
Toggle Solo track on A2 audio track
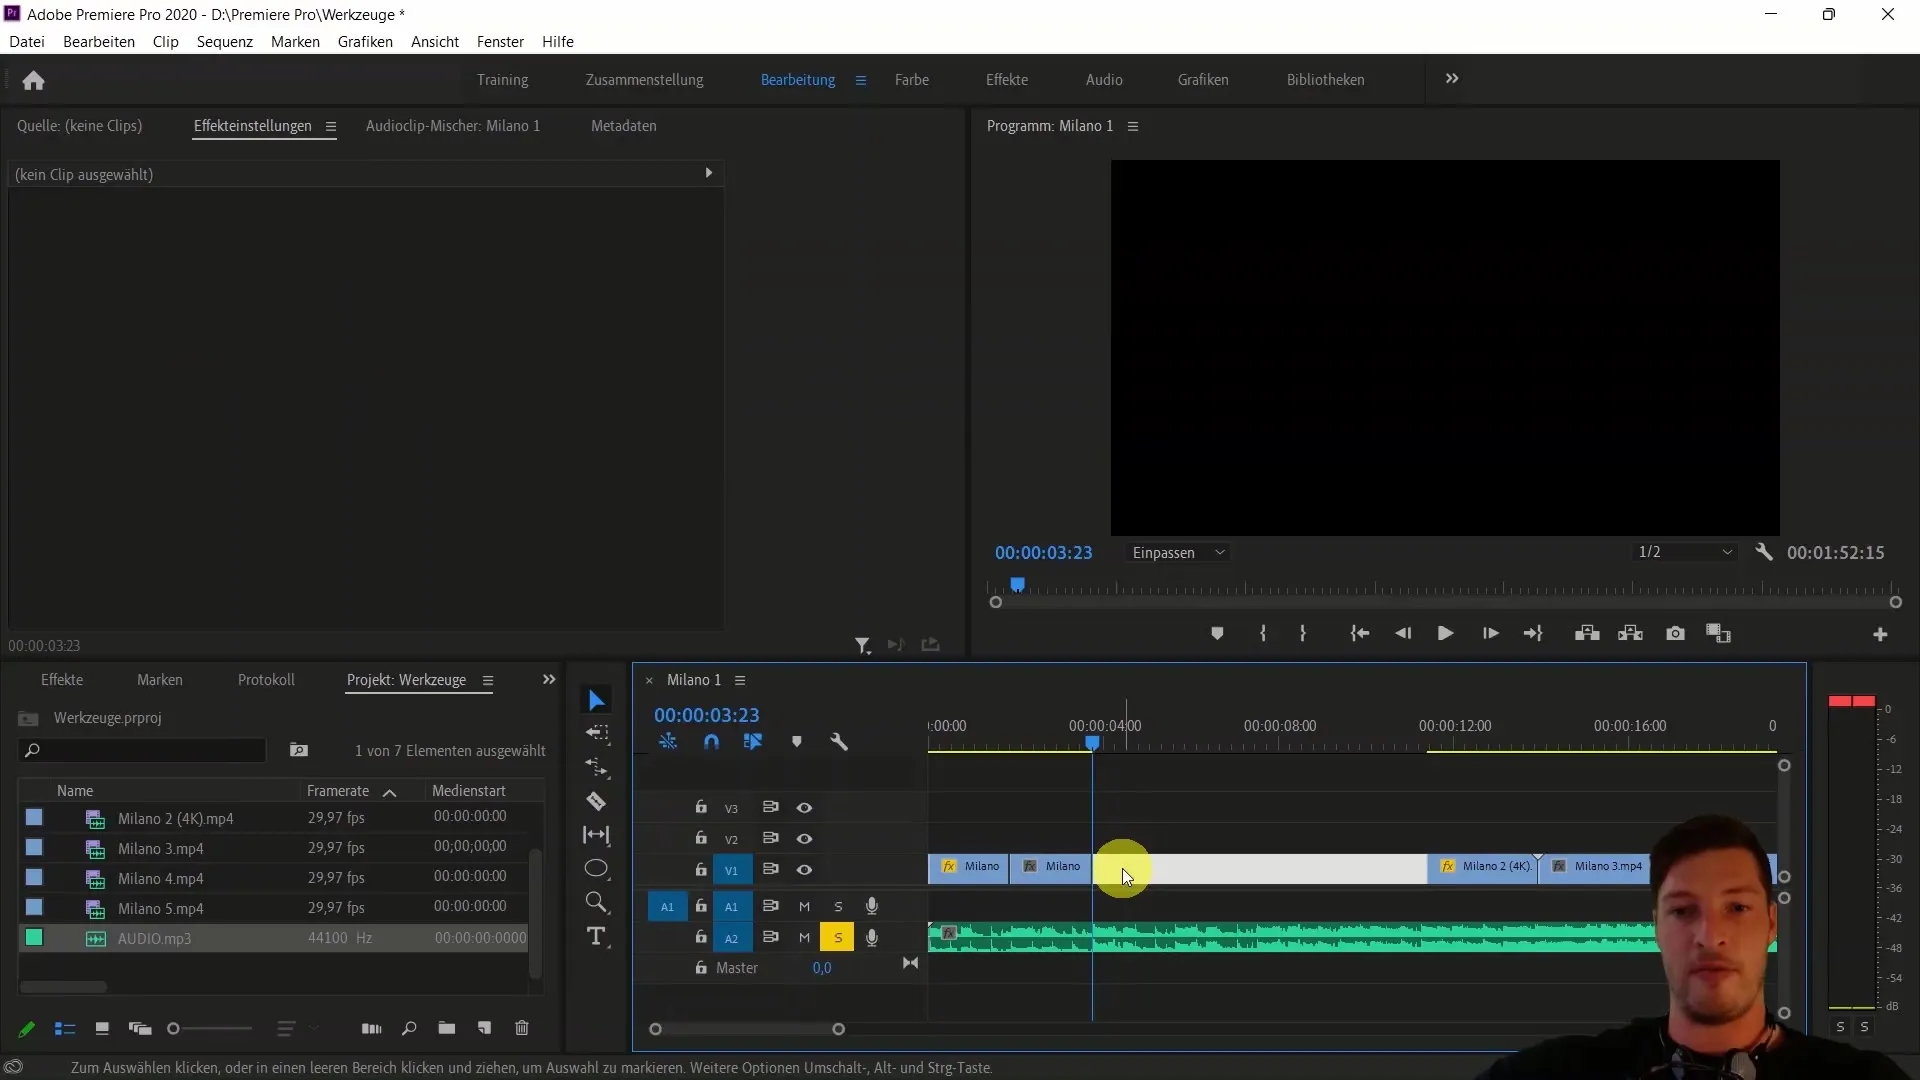pos(839,936)
